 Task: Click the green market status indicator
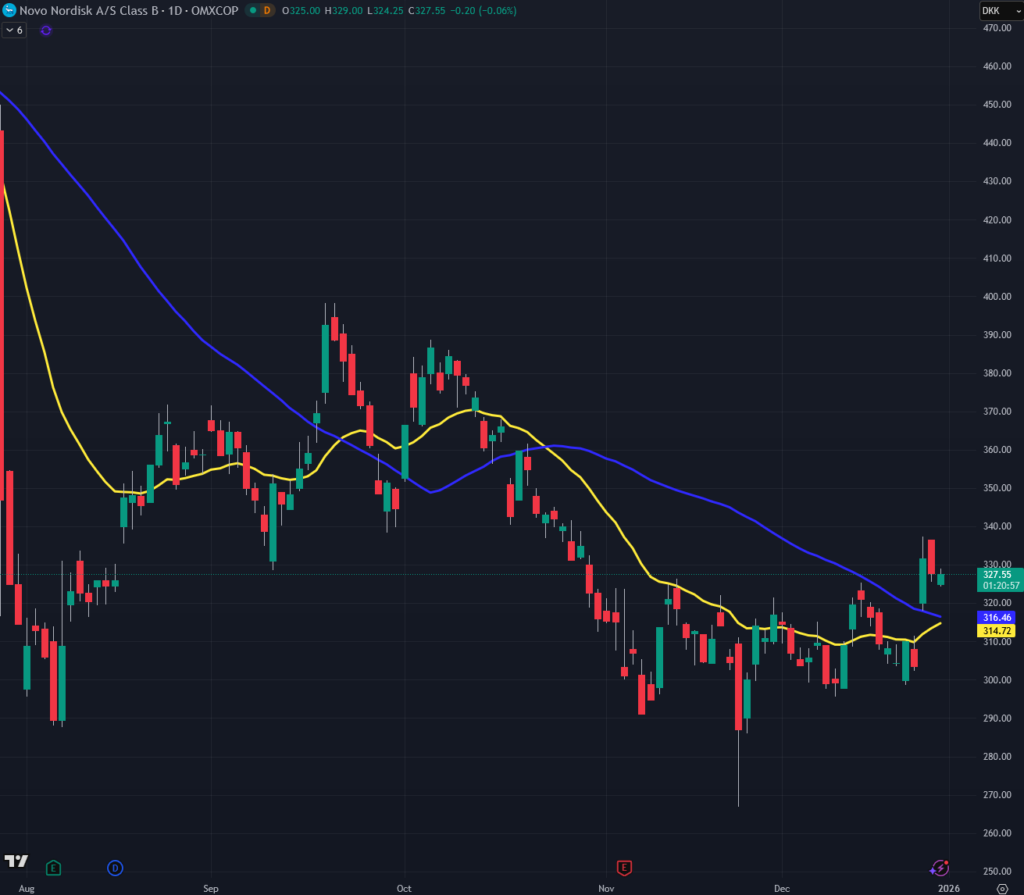tap(252, 10)
